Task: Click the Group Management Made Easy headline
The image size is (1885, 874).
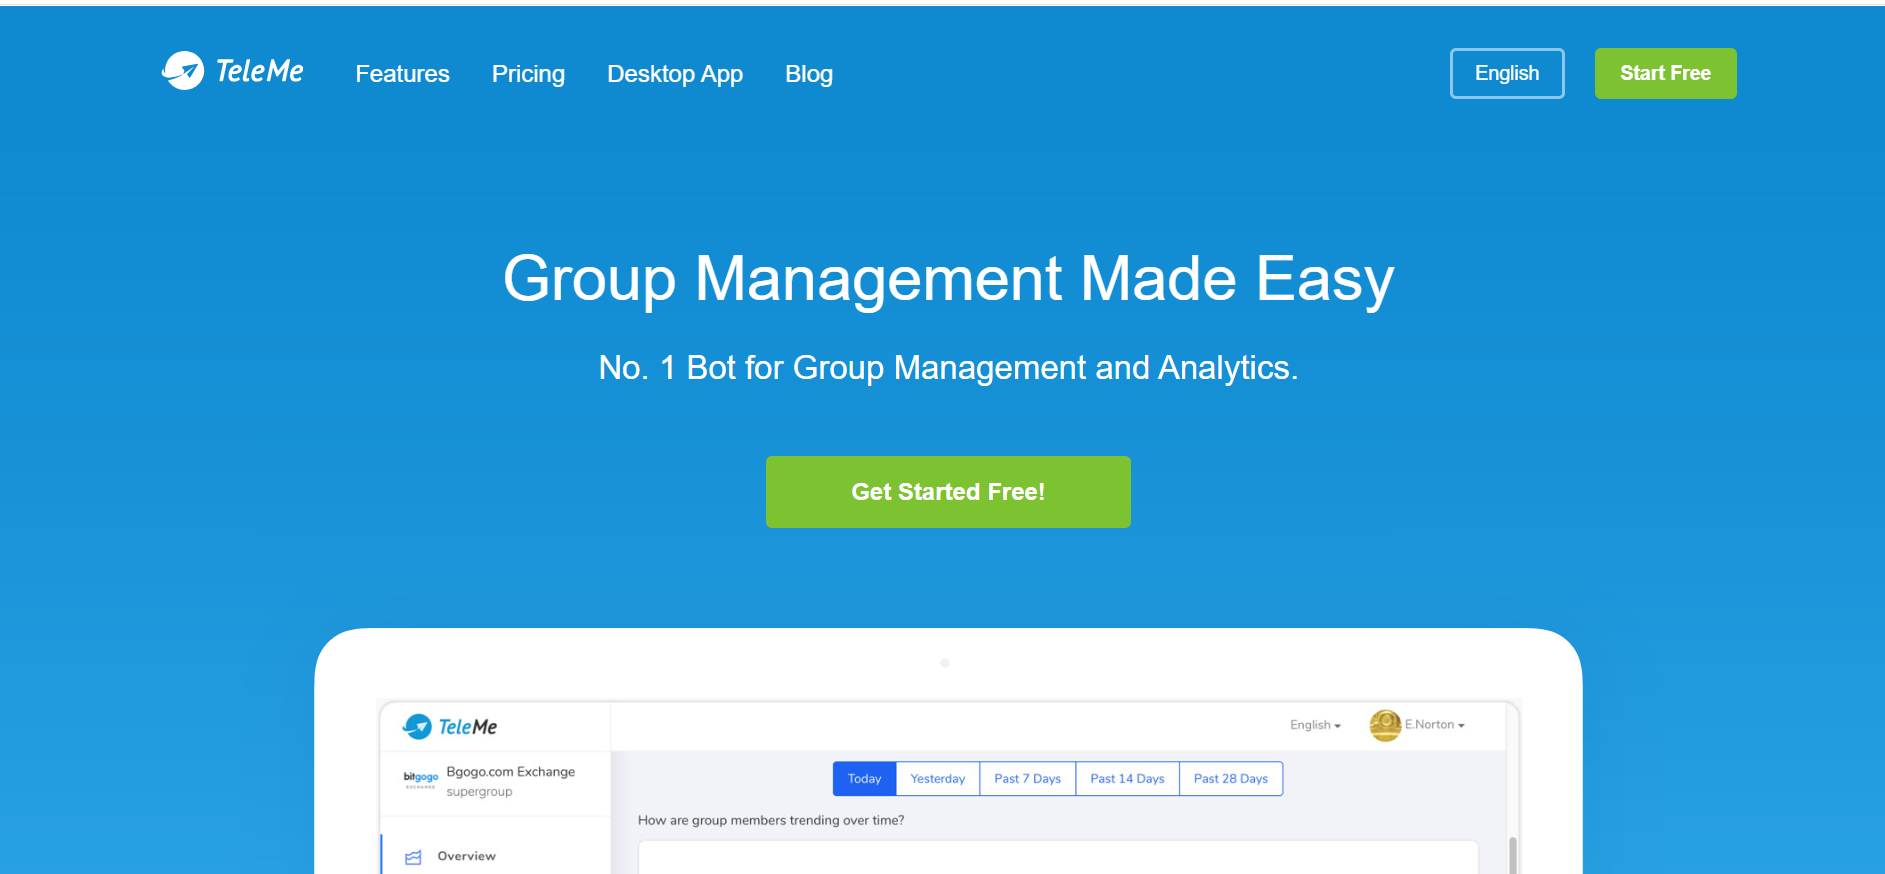Action: [948, 278]
